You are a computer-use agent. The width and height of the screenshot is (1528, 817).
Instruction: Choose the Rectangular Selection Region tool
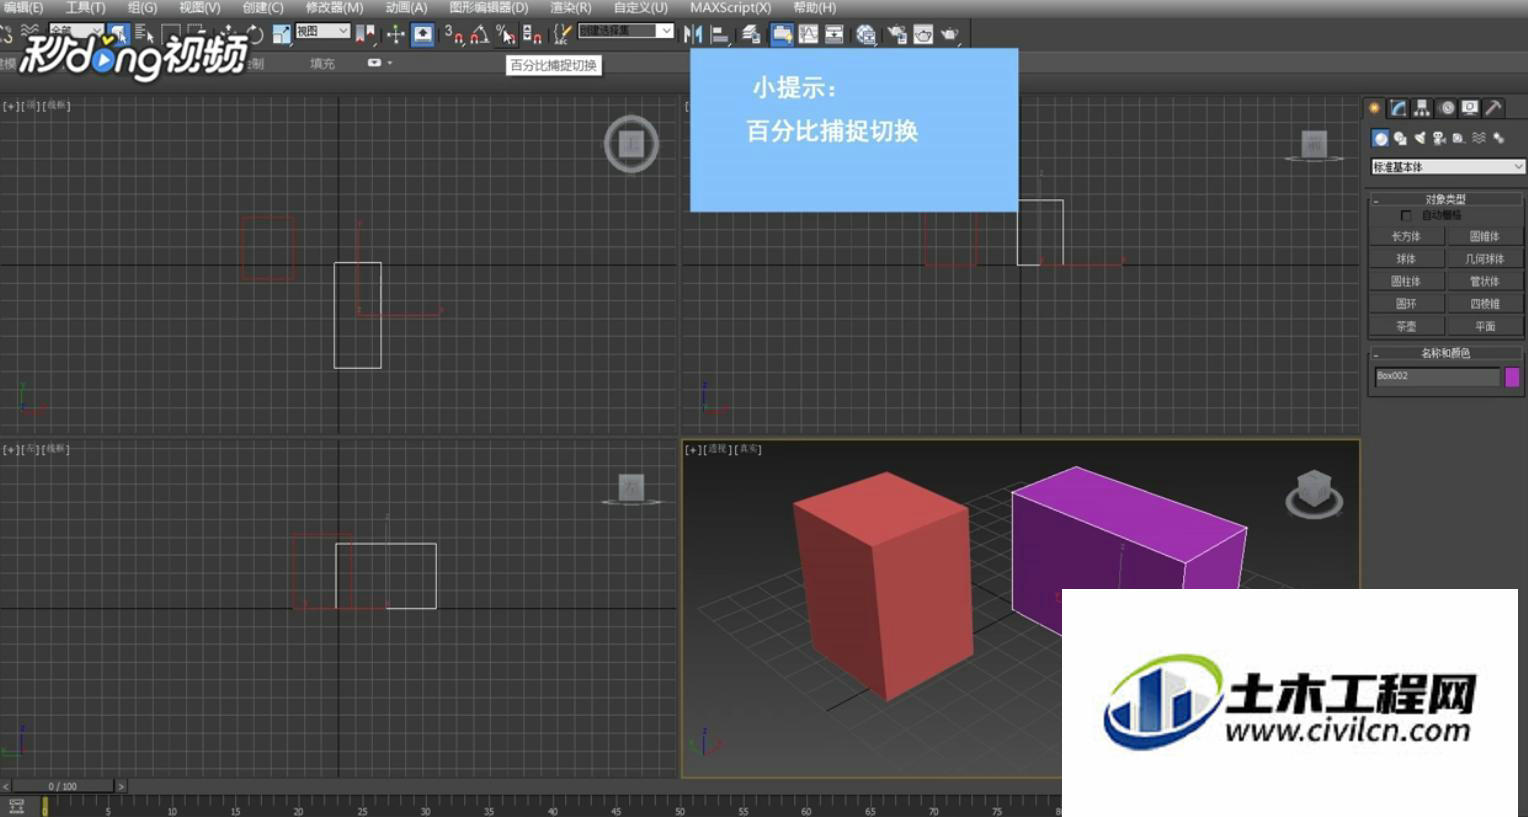tap(169, 35)
